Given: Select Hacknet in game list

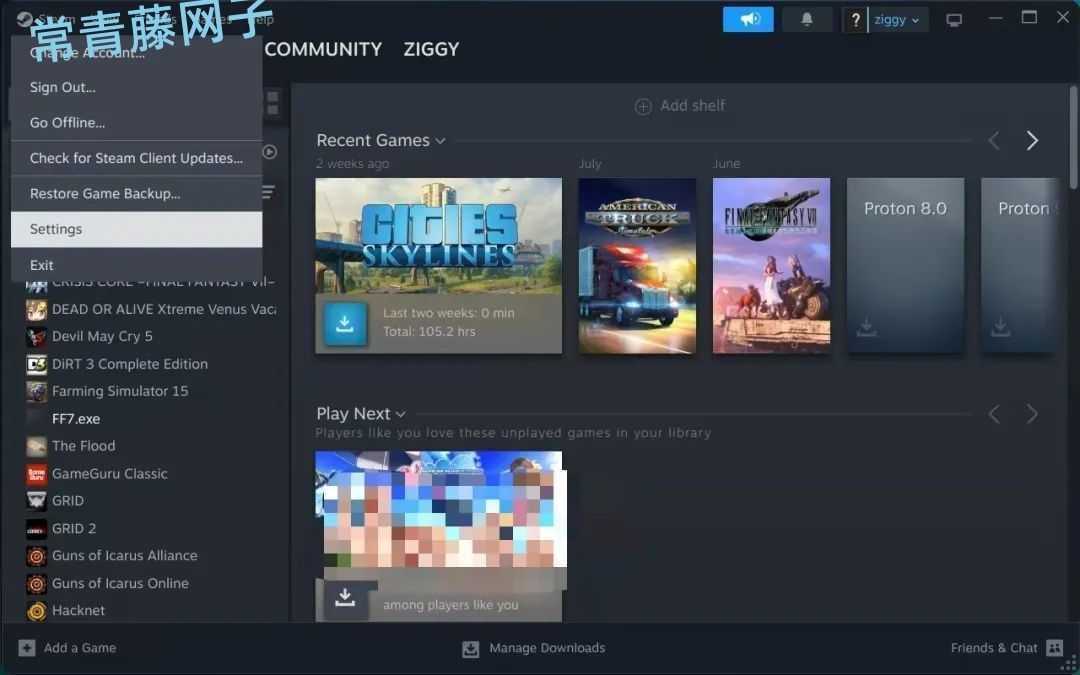Looking at the screenshot, I should [79, 610].
